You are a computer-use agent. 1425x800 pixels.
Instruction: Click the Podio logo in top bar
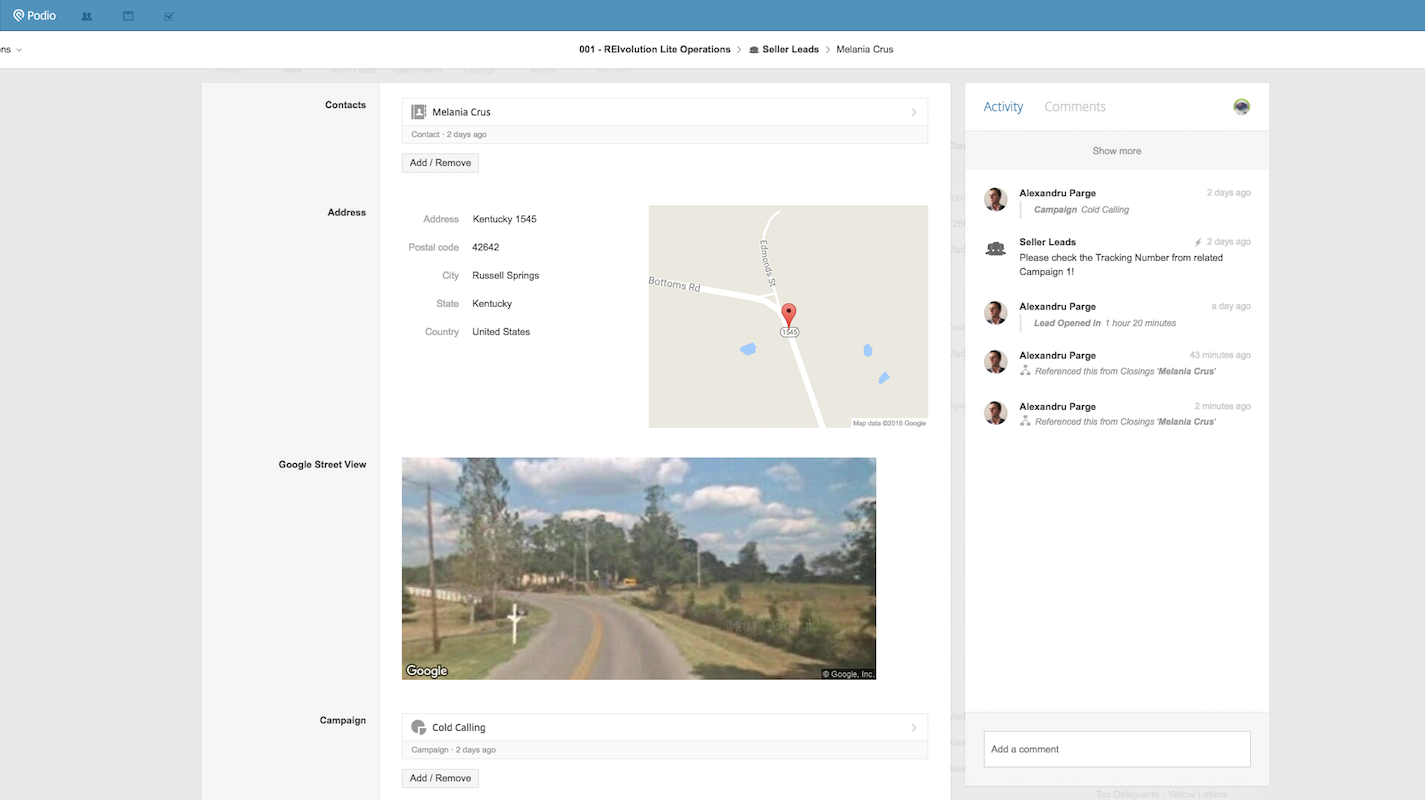click(35, 15)
